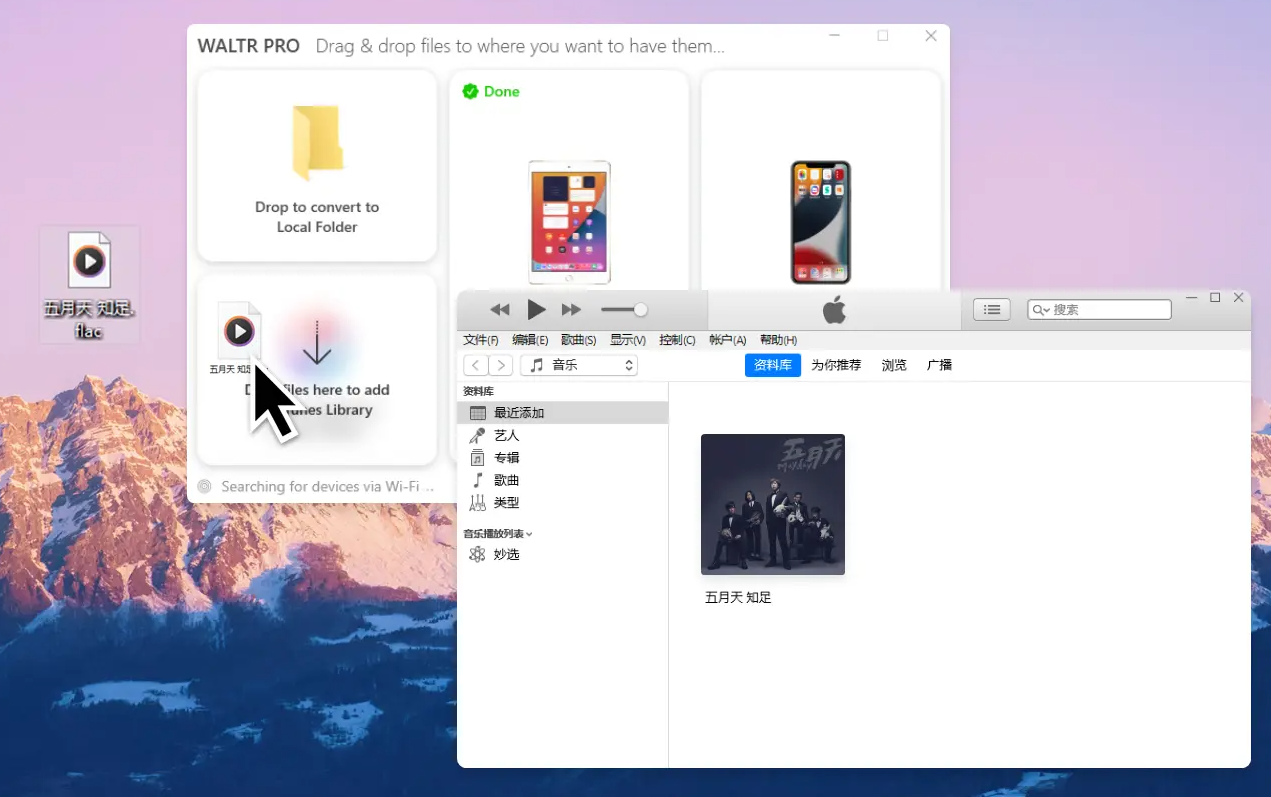The width and height of the screenshot is (1271, 797).
Task: Open the 文件(F) menu
Action: tap(481, 340)
